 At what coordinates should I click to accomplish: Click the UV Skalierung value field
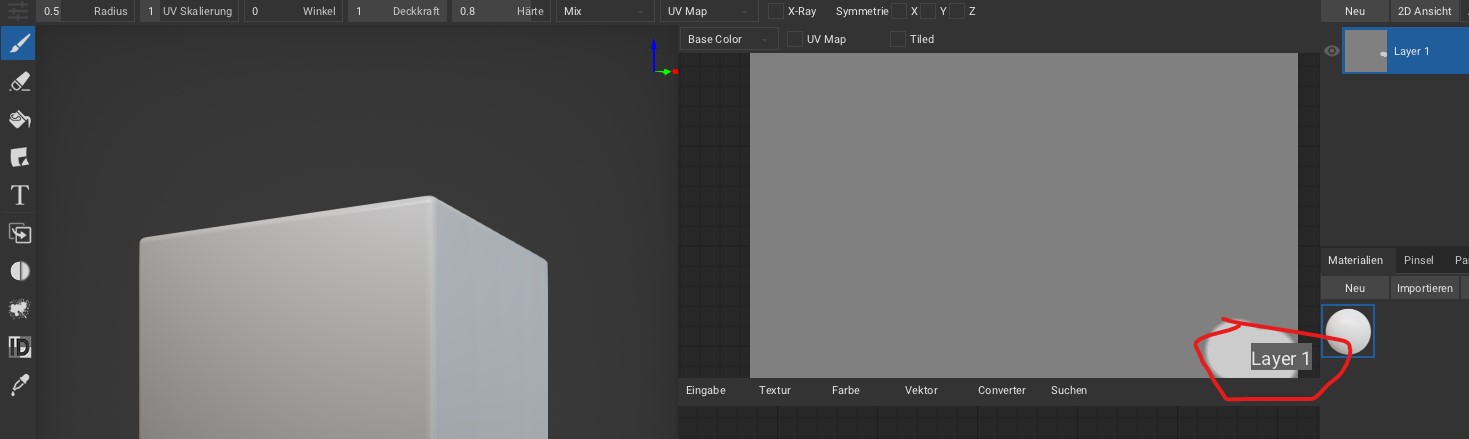point(190,11)
